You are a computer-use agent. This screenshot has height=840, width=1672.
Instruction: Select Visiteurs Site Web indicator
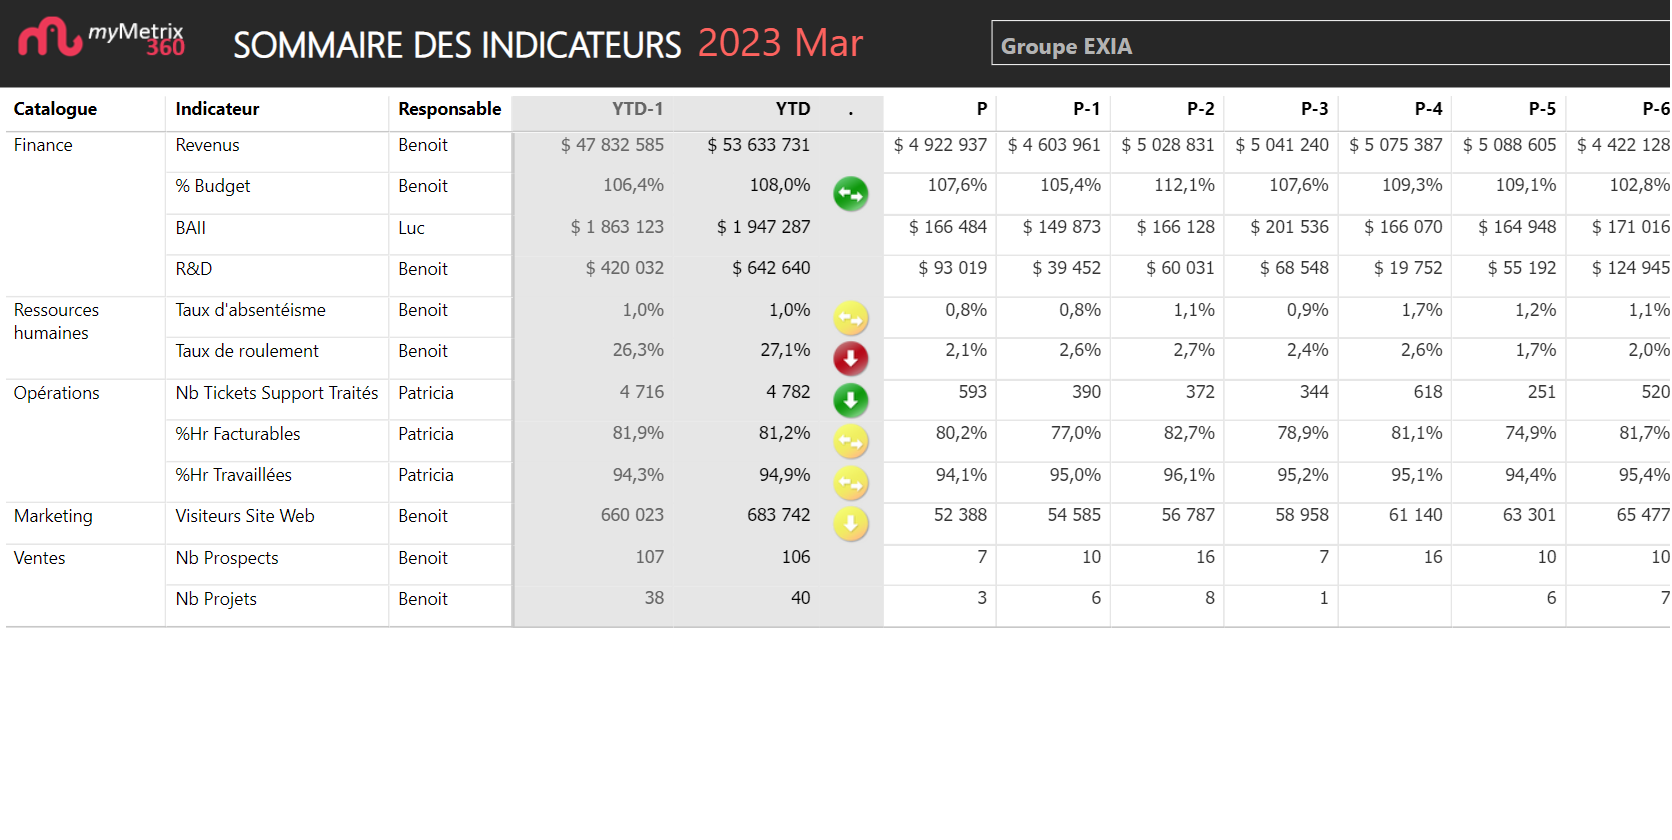[x=245, y=516]
